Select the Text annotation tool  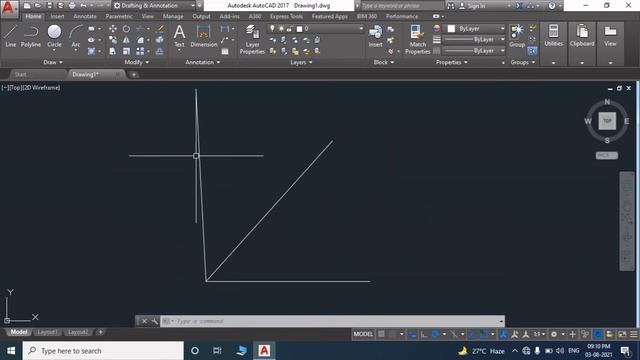coord(179,36)
